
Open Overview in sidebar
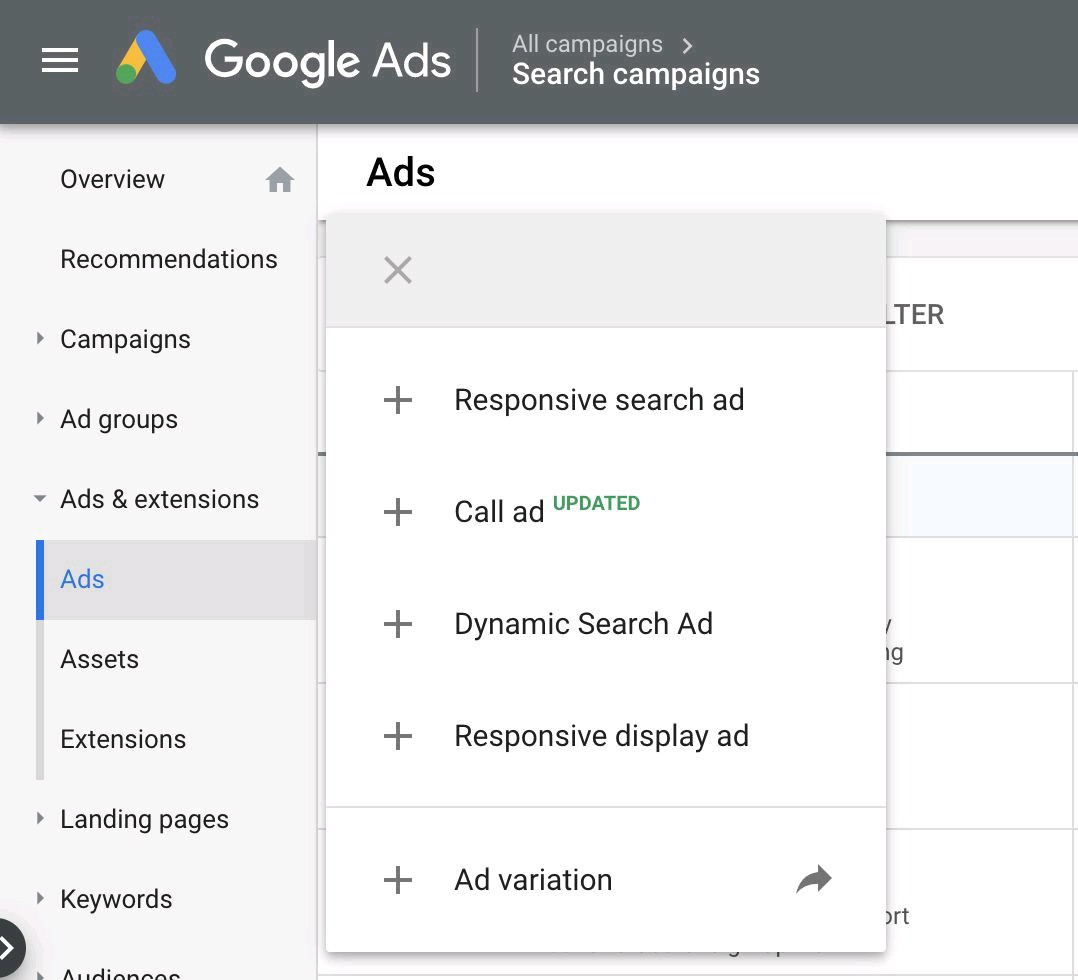coord(113,179)
